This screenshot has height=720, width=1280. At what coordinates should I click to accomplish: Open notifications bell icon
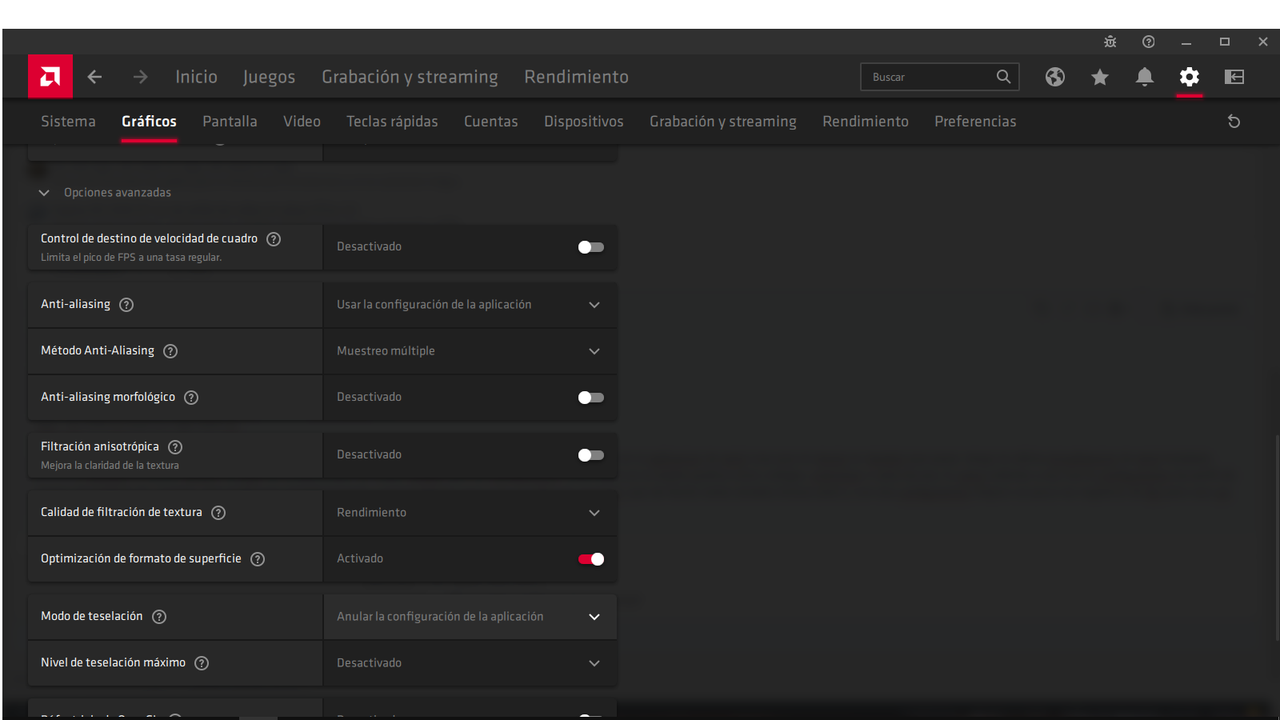tap(1145, 77)
